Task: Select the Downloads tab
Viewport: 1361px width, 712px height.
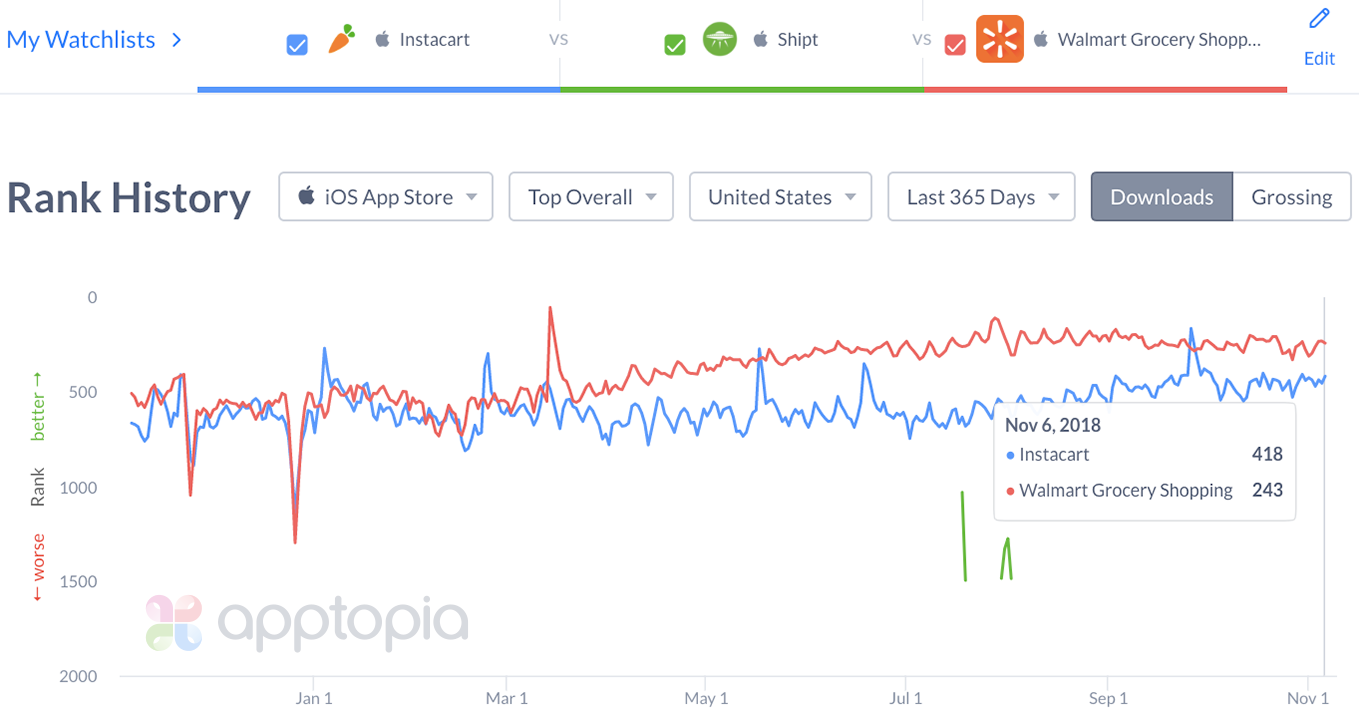Action: pos(1162,197)
